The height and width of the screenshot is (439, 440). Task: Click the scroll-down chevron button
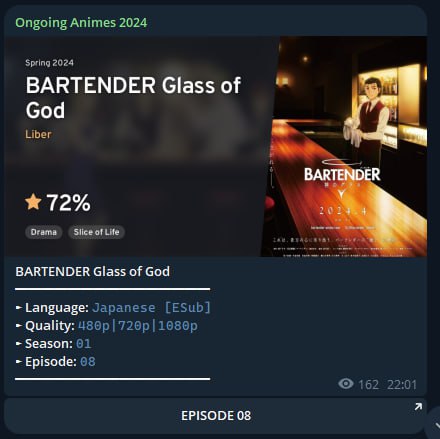[x=435, y=424]
